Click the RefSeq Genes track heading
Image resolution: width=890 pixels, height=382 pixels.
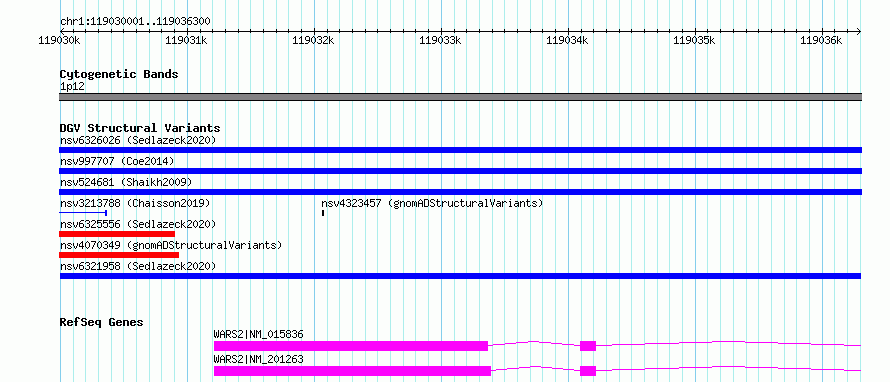[x=102, y=322]
